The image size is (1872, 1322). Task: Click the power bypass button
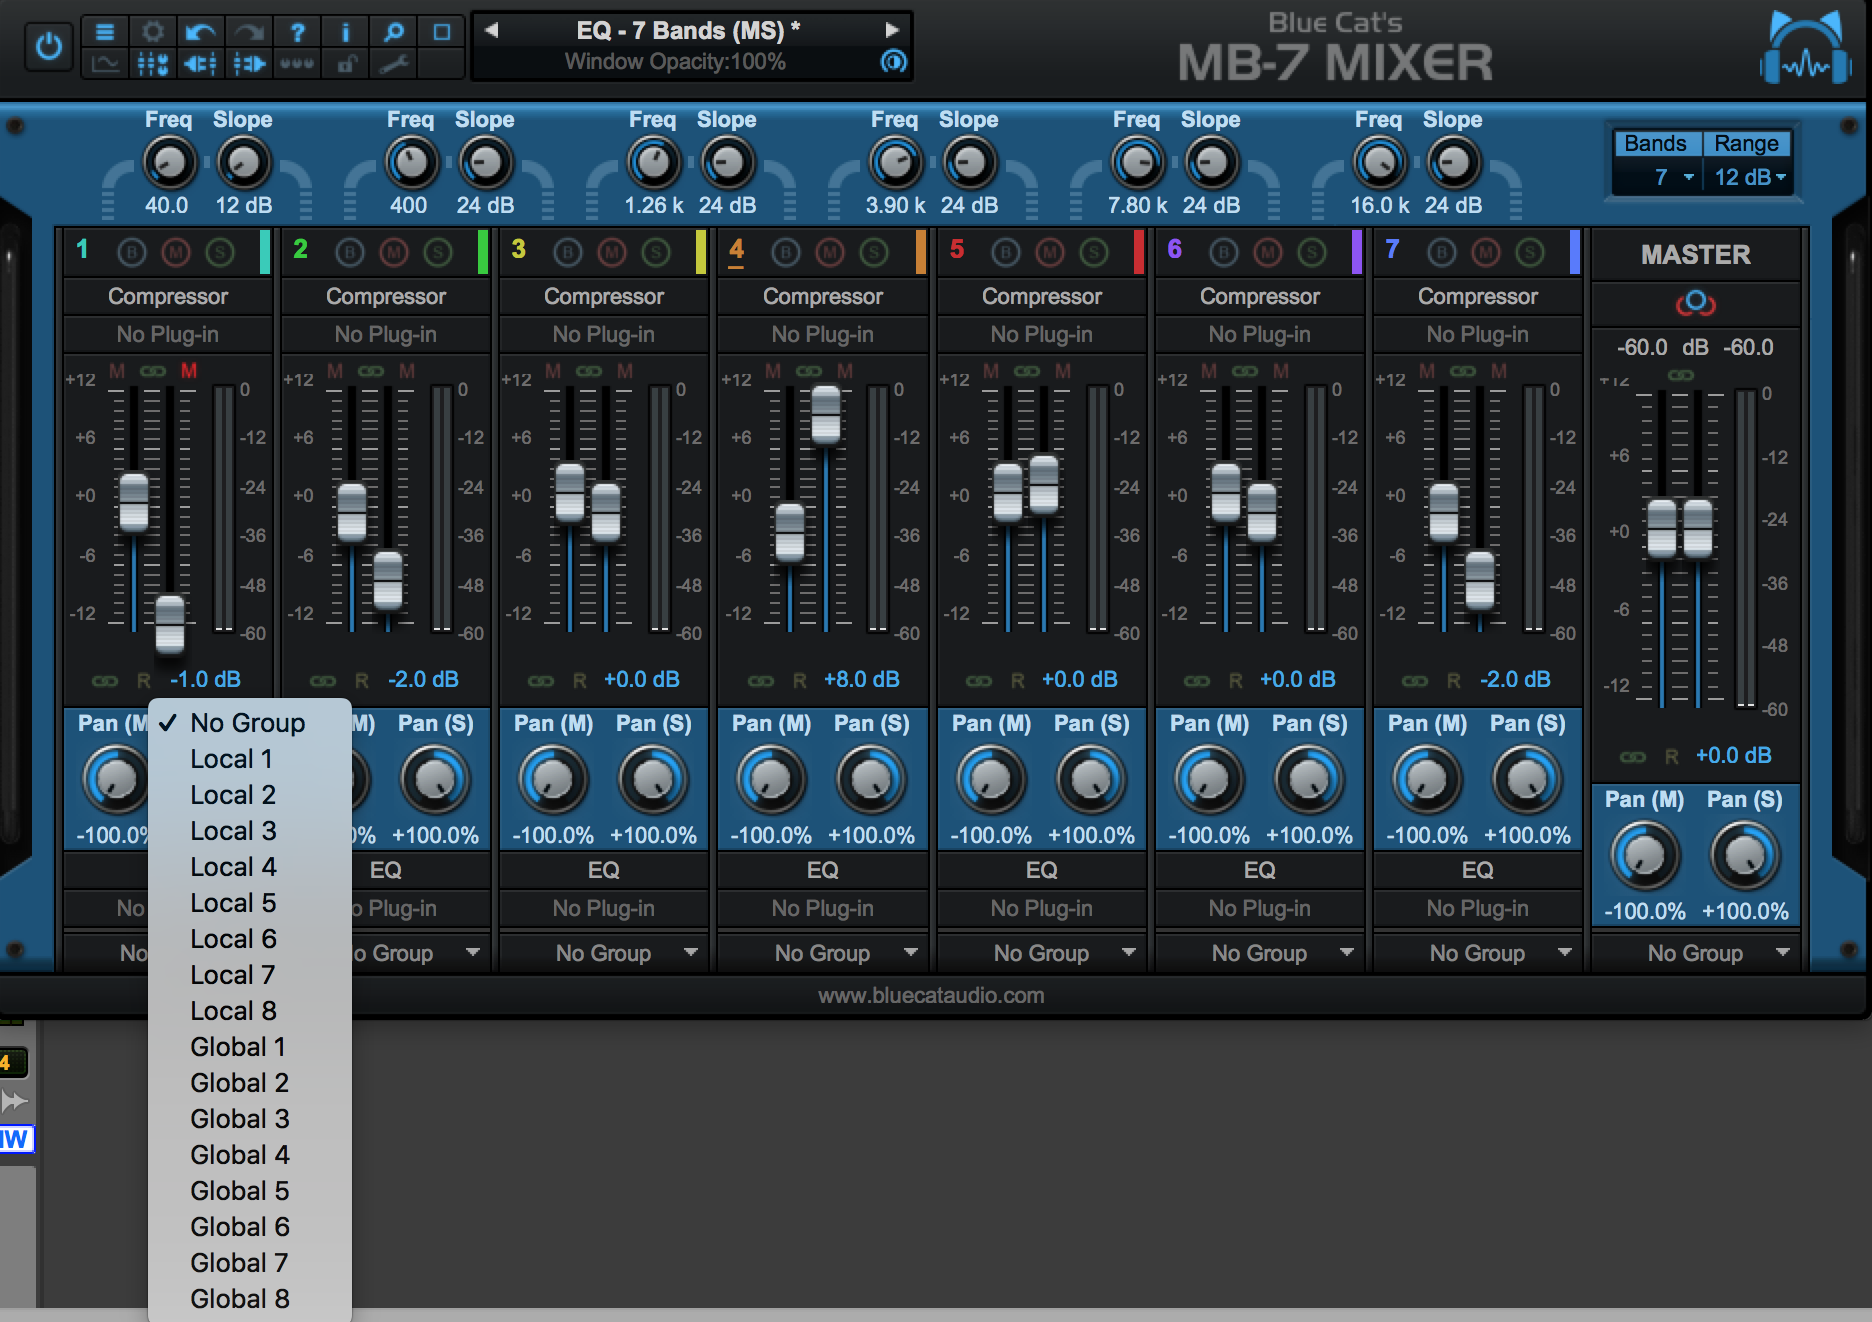pos(48,47)
